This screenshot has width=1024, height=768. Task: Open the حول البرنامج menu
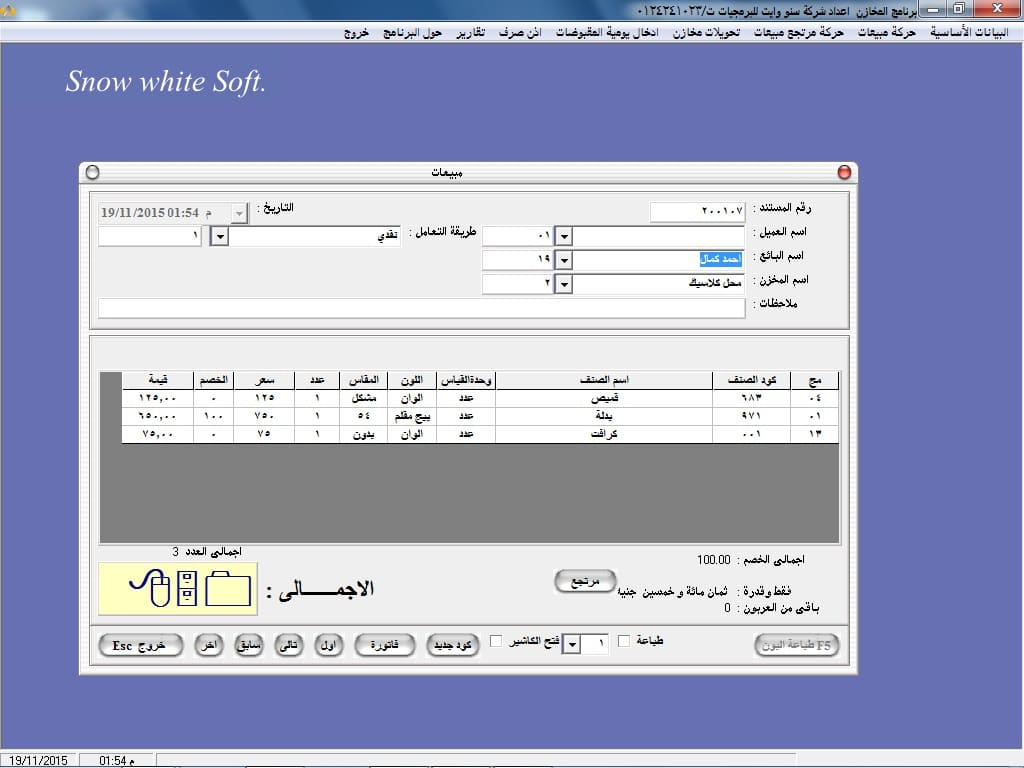412,32
